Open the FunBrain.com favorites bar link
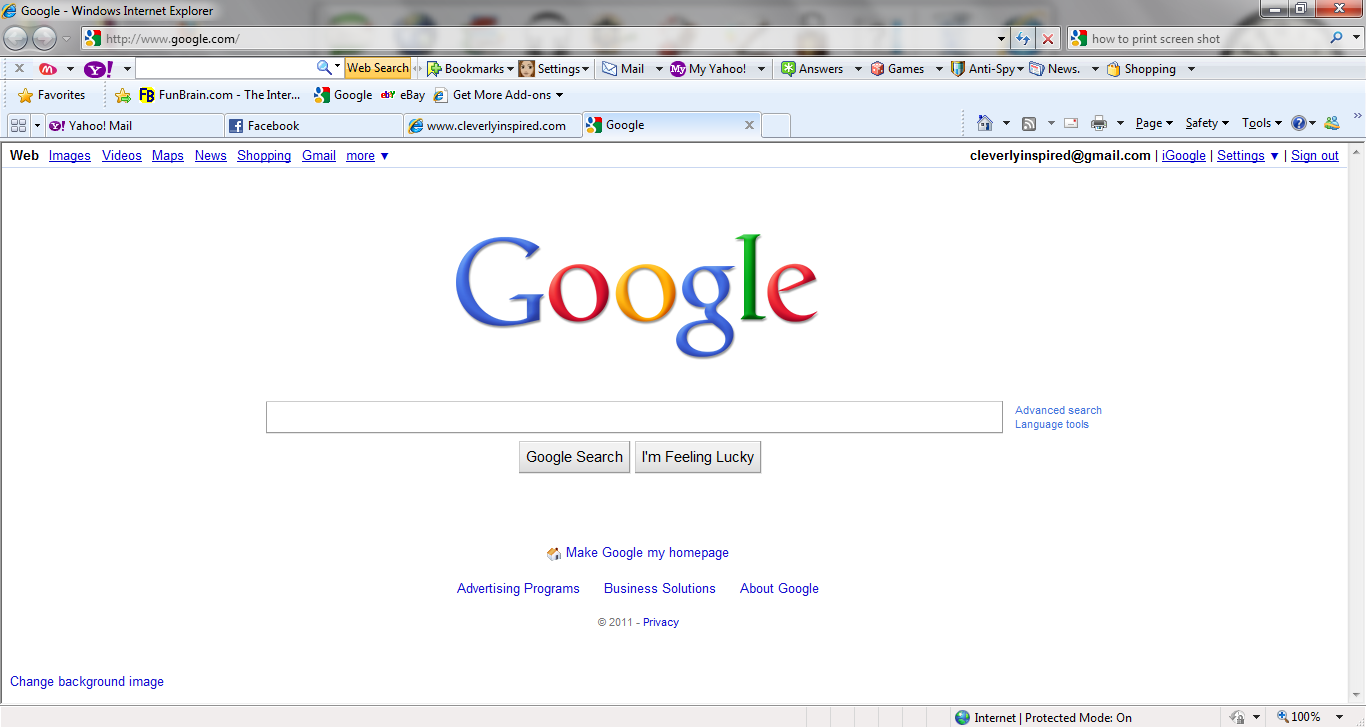This screenshot has height=728, width=1366. pyautogui.click(x=220, y=95)
